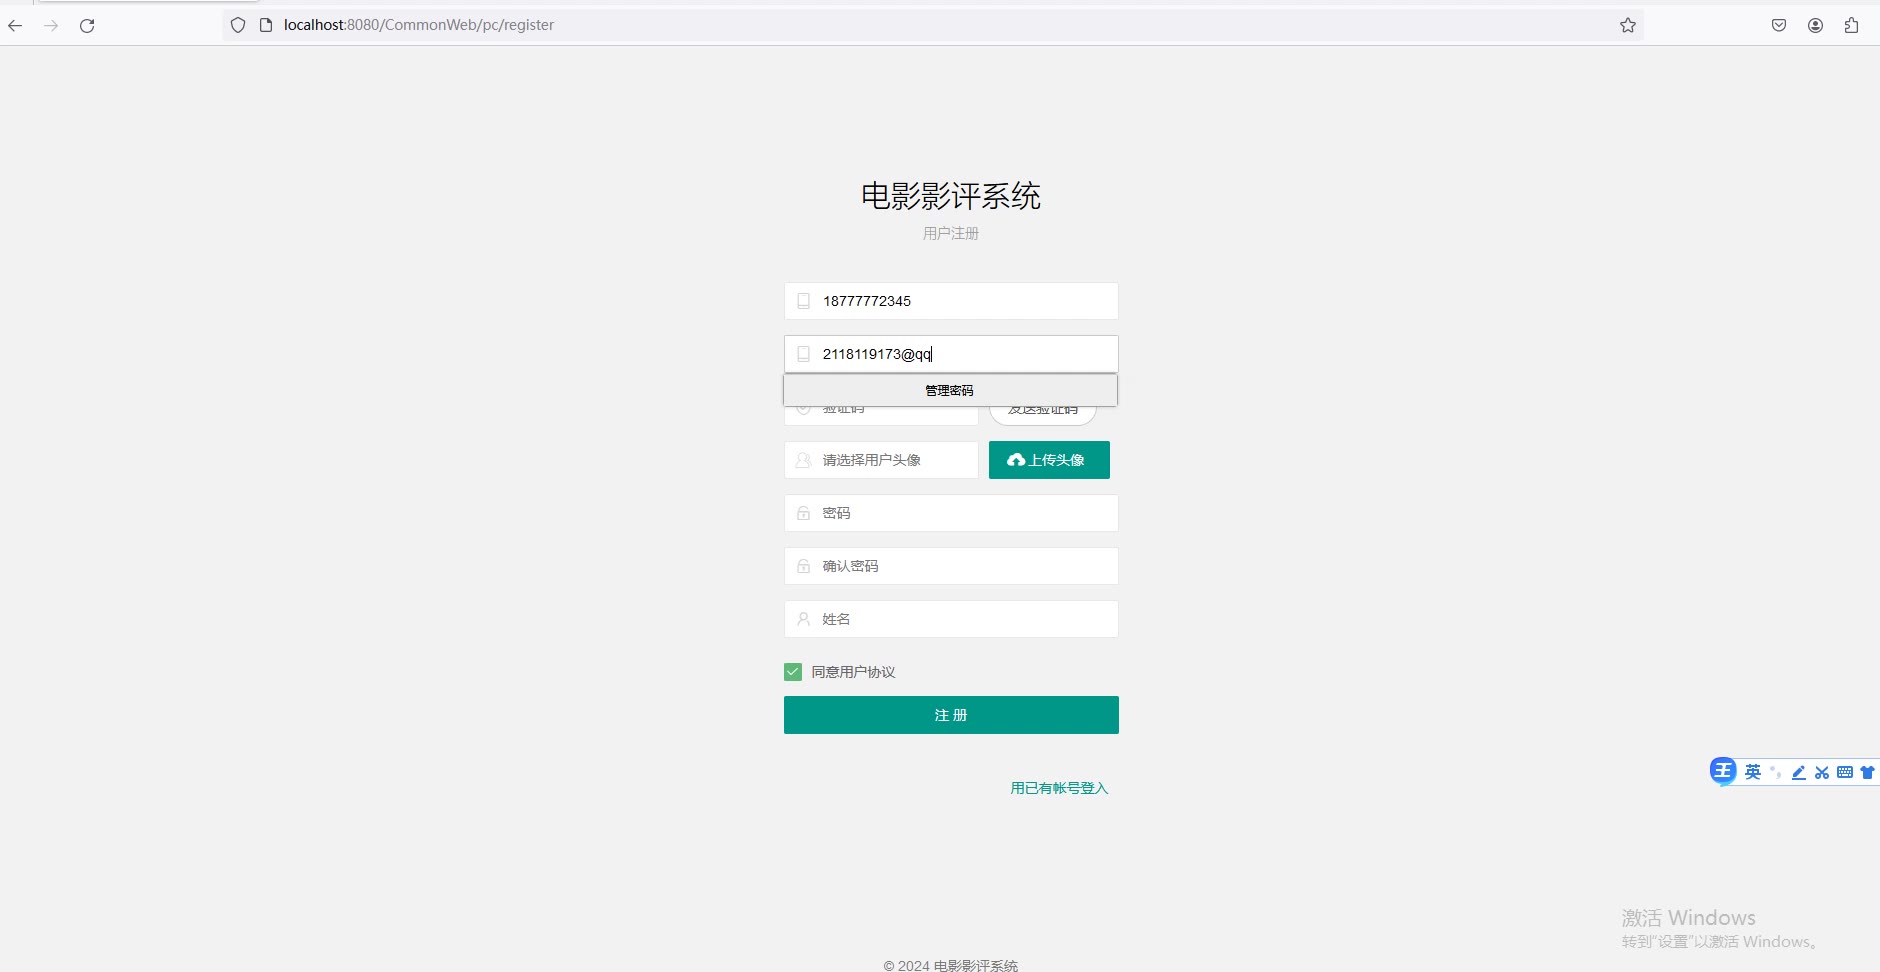Click the IME pen handwriting icon
The image size is (1880, 972).
coord(1799,772)
